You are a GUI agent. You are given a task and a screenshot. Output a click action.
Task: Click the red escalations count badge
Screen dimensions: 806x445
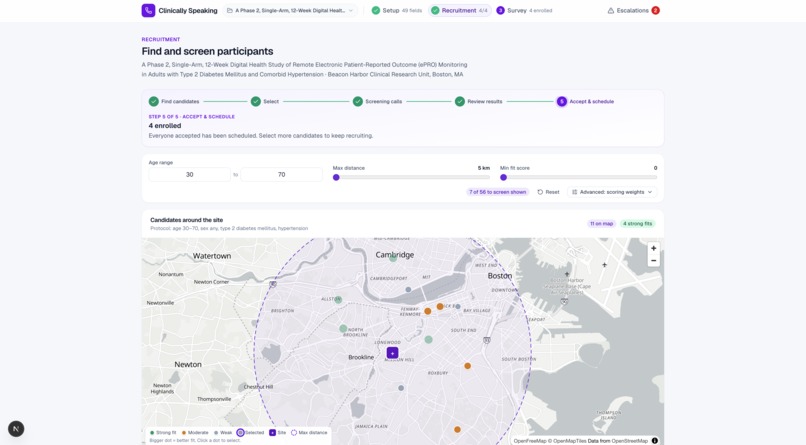pyautogui.click(x=655, y=10)
